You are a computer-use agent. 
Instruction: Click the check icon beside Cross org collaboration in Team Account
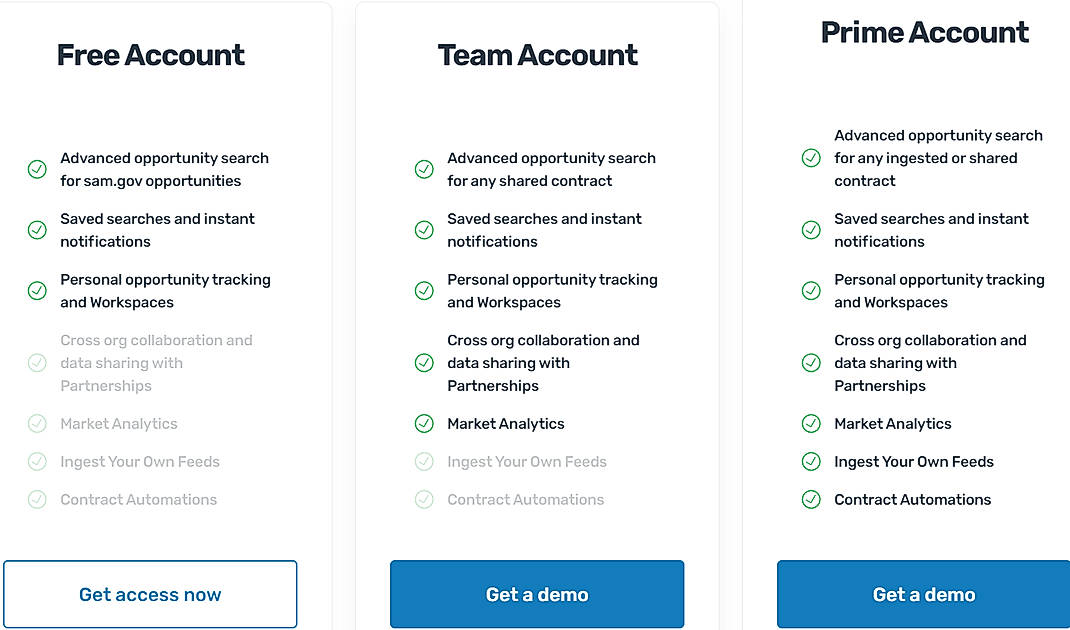tap(424, 362)
